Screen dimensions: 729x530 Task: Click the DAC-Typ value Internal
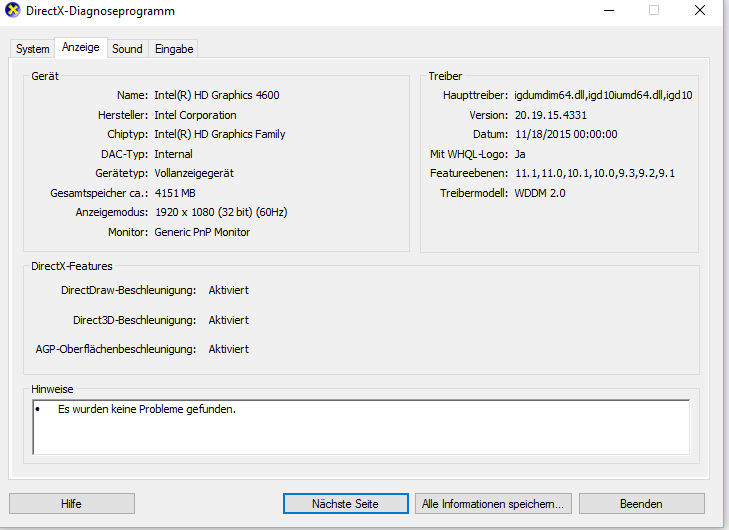[x=173, y=154]
